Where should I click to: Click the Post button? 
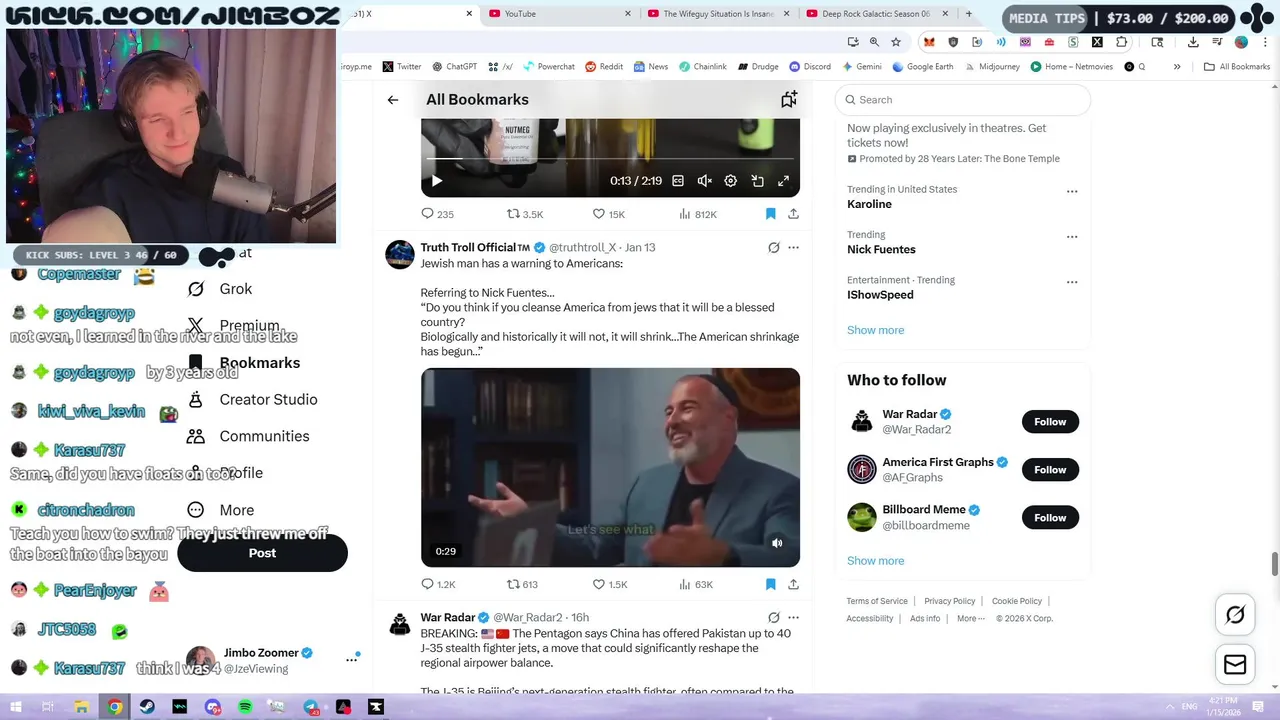click(x=262, y=553)
